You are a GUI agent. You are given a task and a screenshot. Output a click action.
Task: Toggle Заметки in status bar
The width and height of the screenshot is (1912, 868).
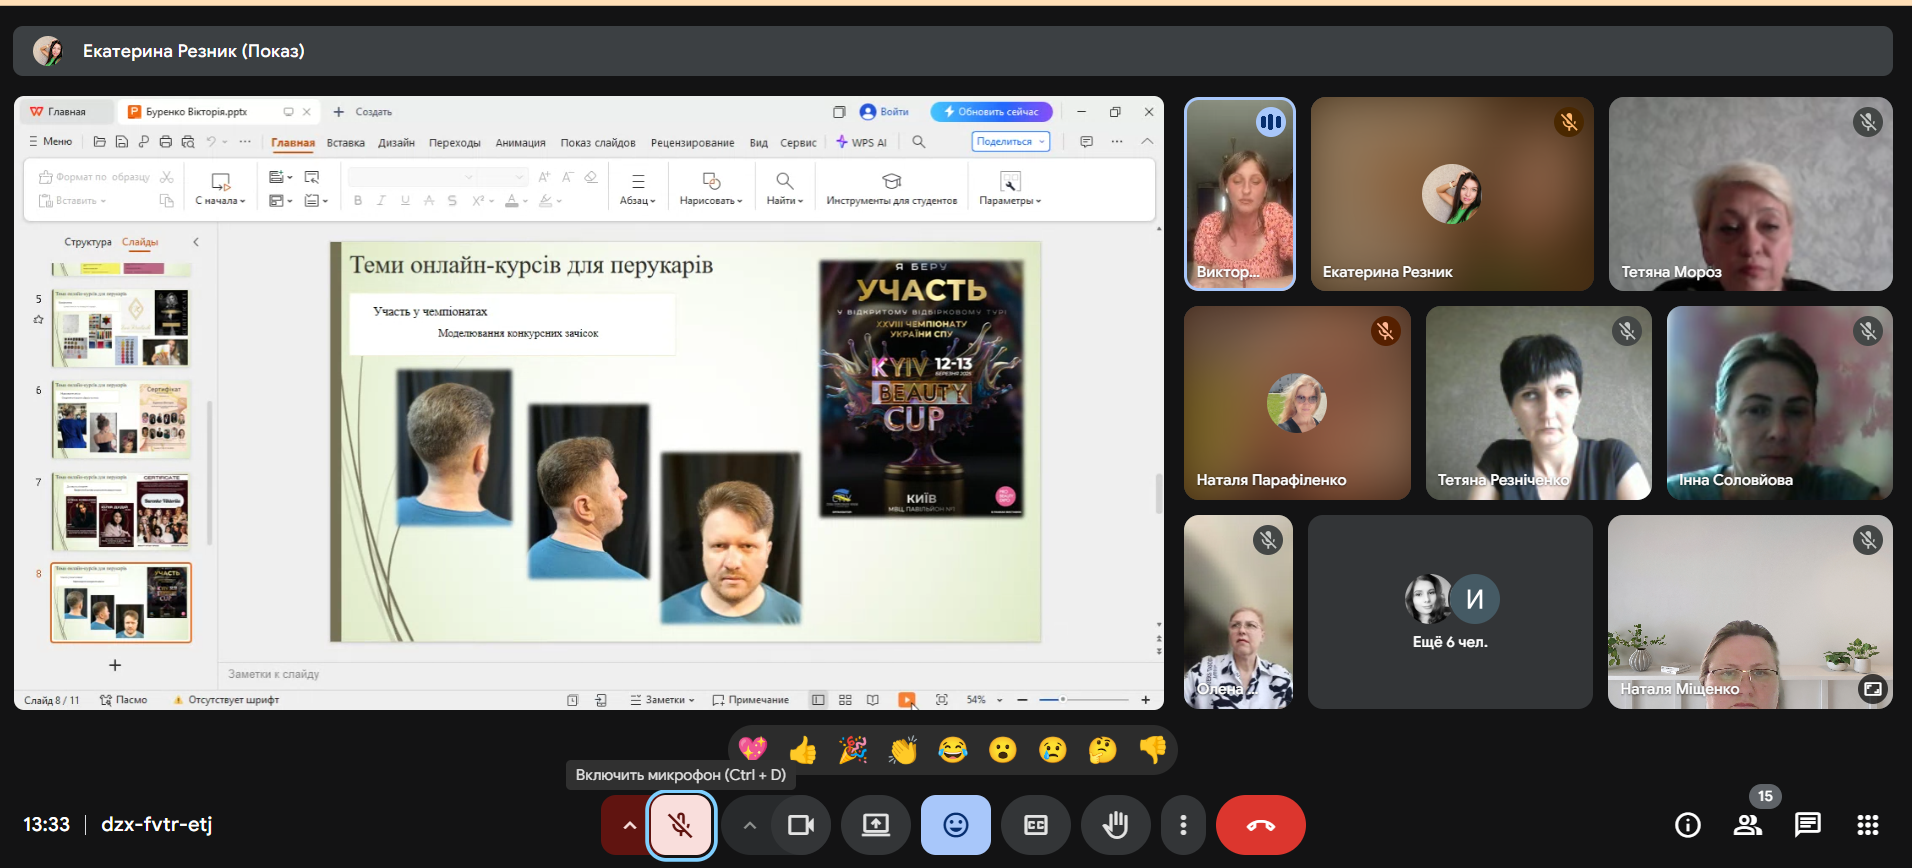[662, 700]
